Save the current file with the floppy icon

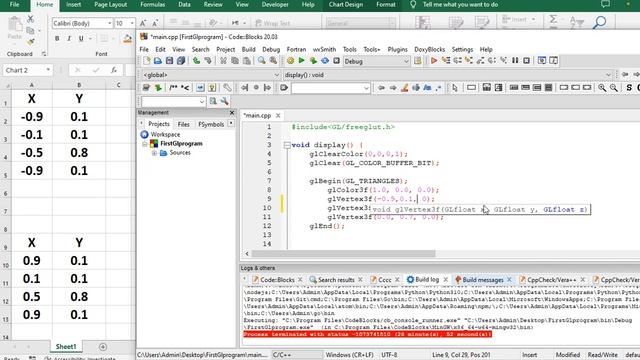tap(169, 61)
